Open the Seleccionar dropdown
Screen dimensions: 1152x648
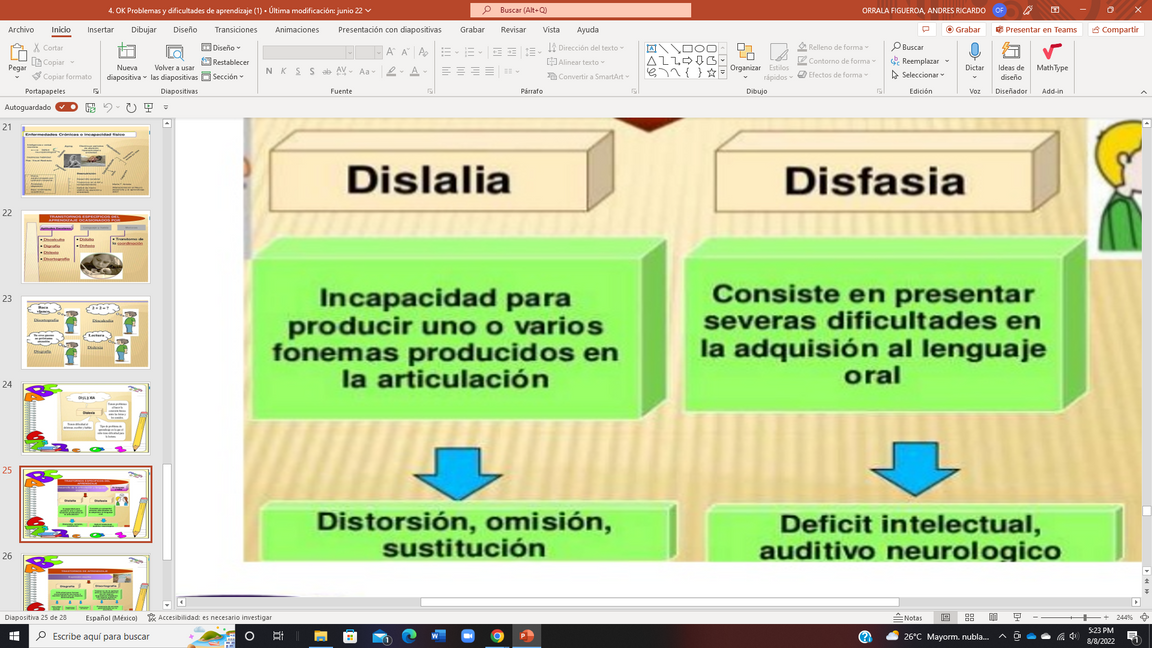(x=918, y=75)
